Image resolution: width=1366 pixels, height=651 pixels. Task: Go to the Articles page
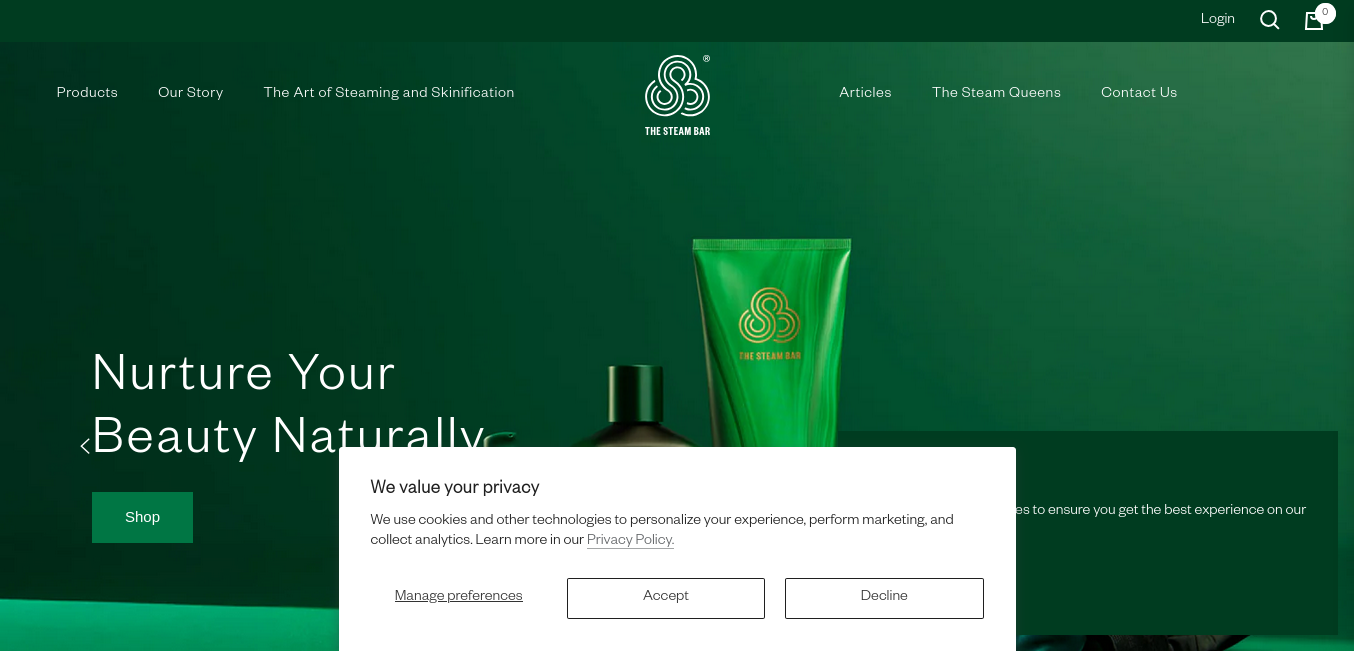point(865,92)
